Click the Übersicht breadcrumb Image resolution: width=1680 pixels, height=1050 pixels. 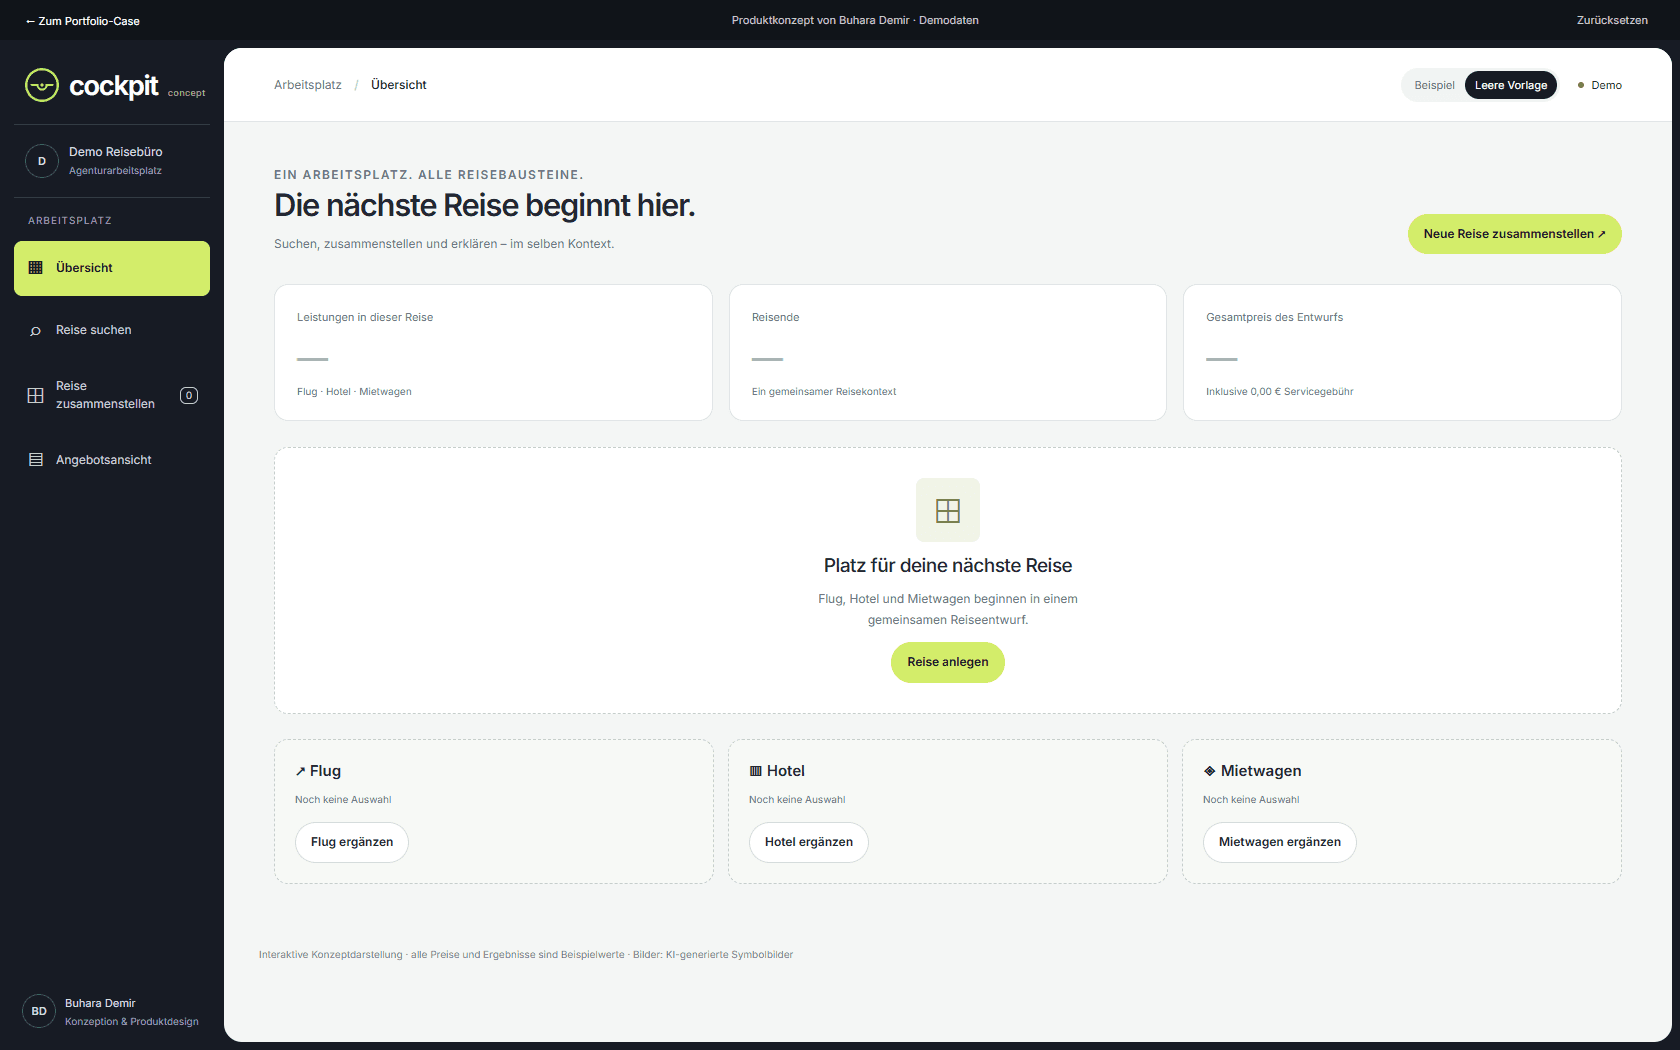point(399,85)
